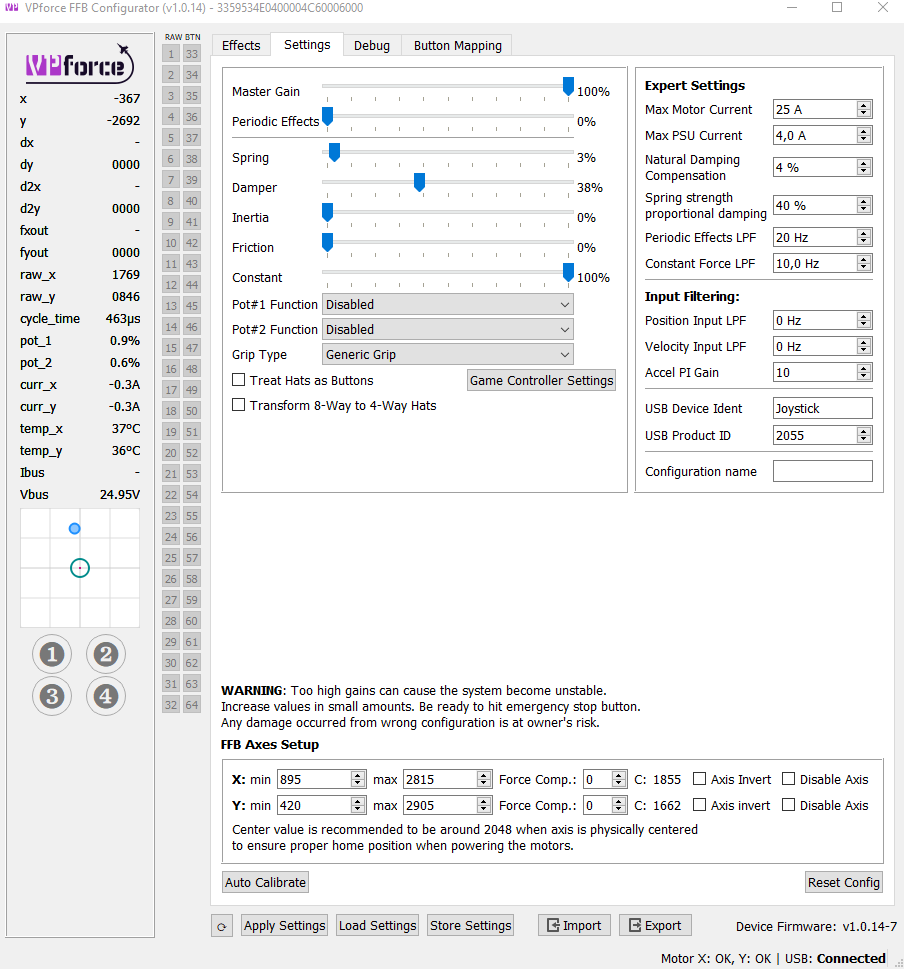The image size is (904, 969).
Task: Click the refresh icon button beside Apply Settings
Action: click(x=222, y=926)
